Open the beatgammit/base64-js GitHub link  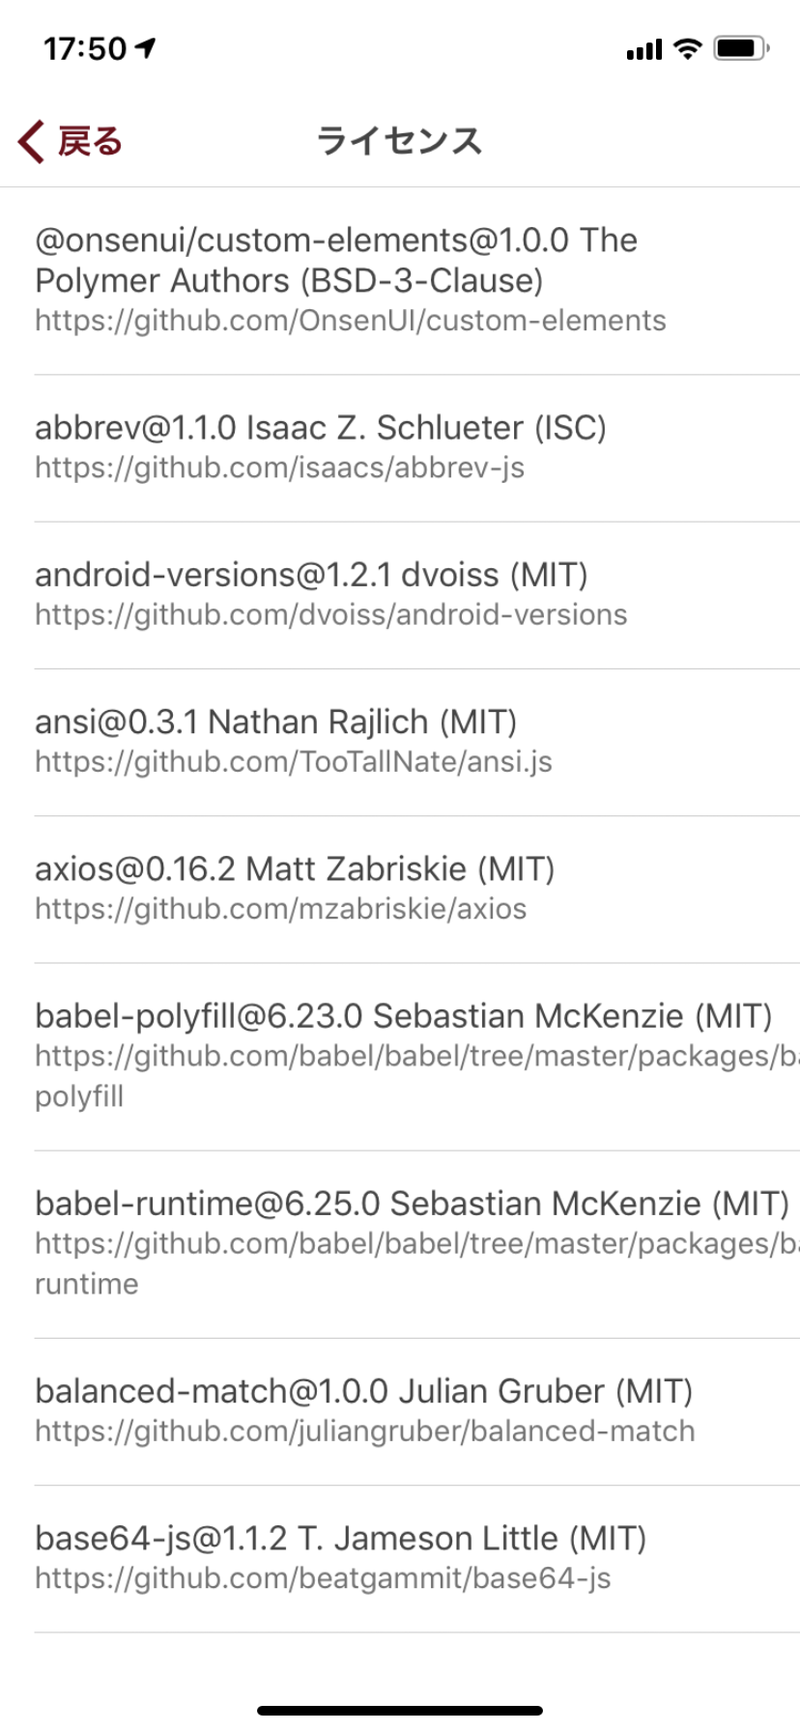pyautogui.click(x=323, y=1577)
